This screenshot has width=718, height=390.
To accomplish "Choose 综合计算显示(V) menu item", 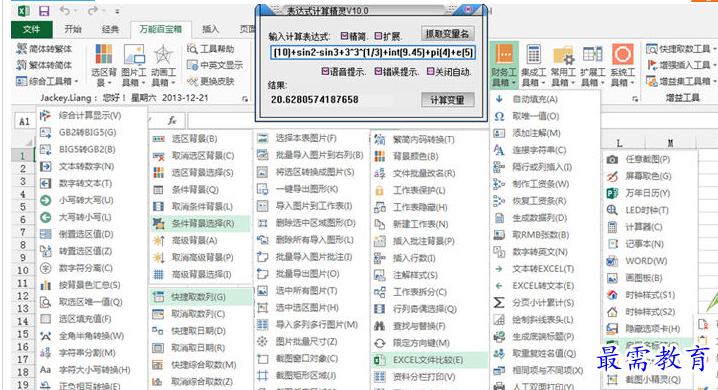I will [x=81, y=115].
